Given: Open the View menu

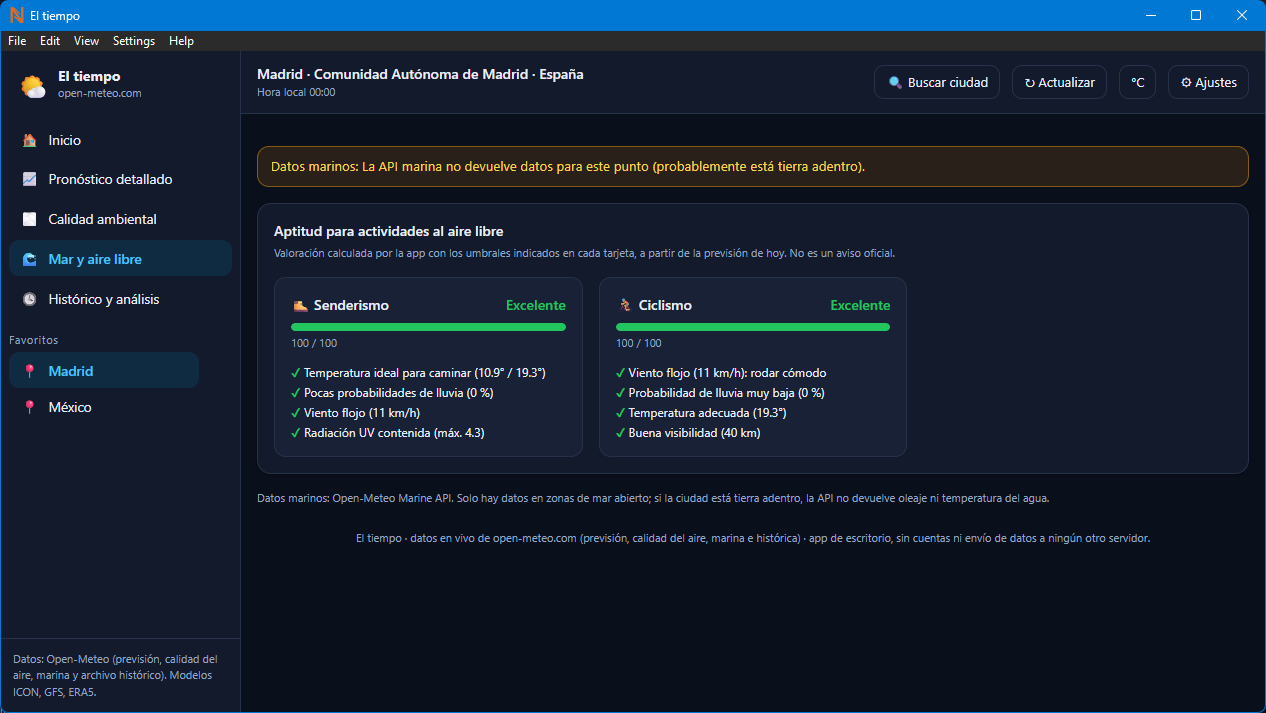Looking at the screenshot, I should [87, 41].
